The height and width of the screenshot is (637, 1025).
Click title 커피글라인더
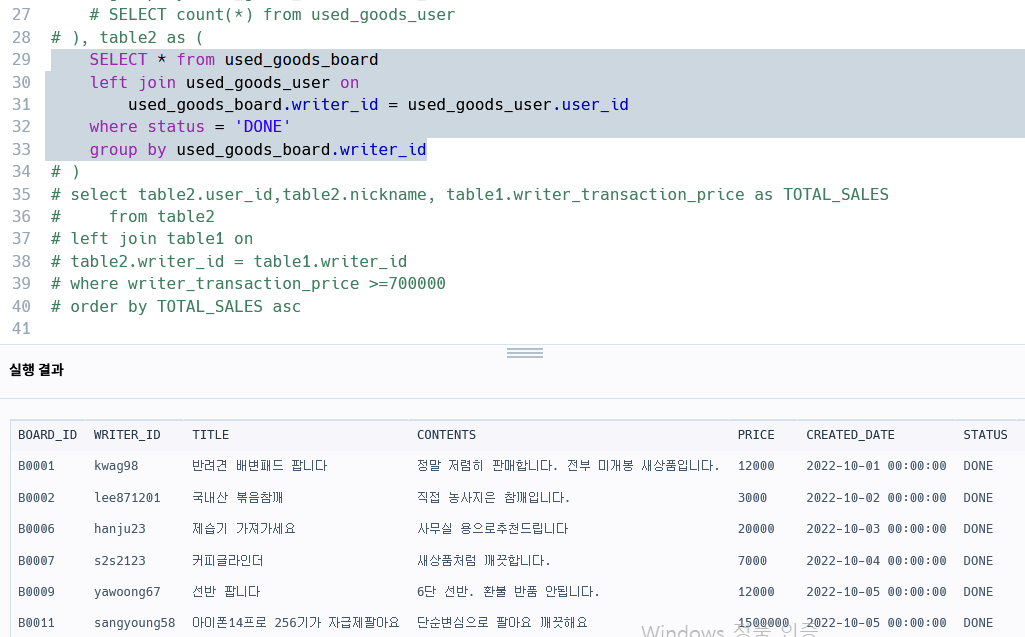tap(227, 560)
